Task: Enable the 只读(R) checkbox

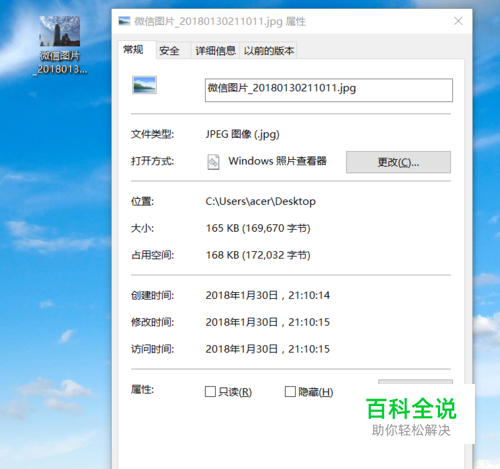Action: [x=210, y=391]
